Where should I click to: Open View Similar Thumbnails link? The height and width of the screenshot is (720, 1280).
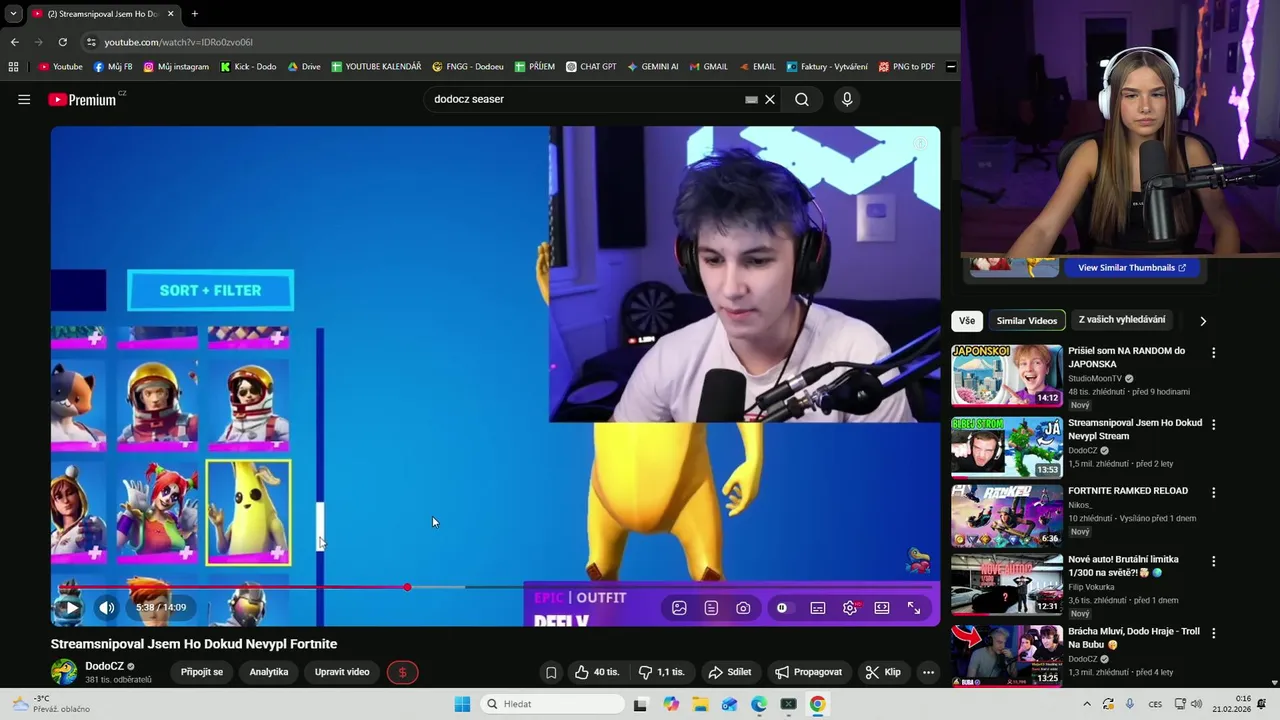point(1132,268)
